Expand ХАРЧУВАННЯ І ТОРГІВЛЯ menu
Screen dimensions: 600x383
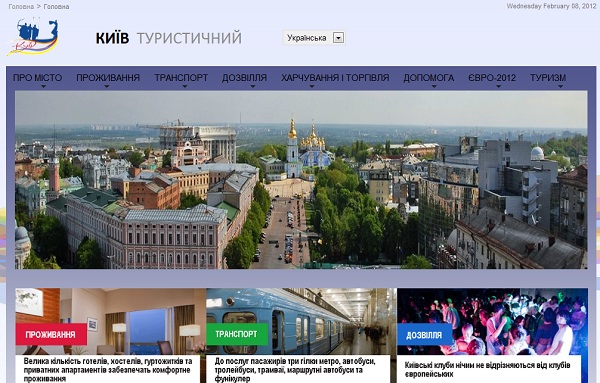click(x=335, y=78)
